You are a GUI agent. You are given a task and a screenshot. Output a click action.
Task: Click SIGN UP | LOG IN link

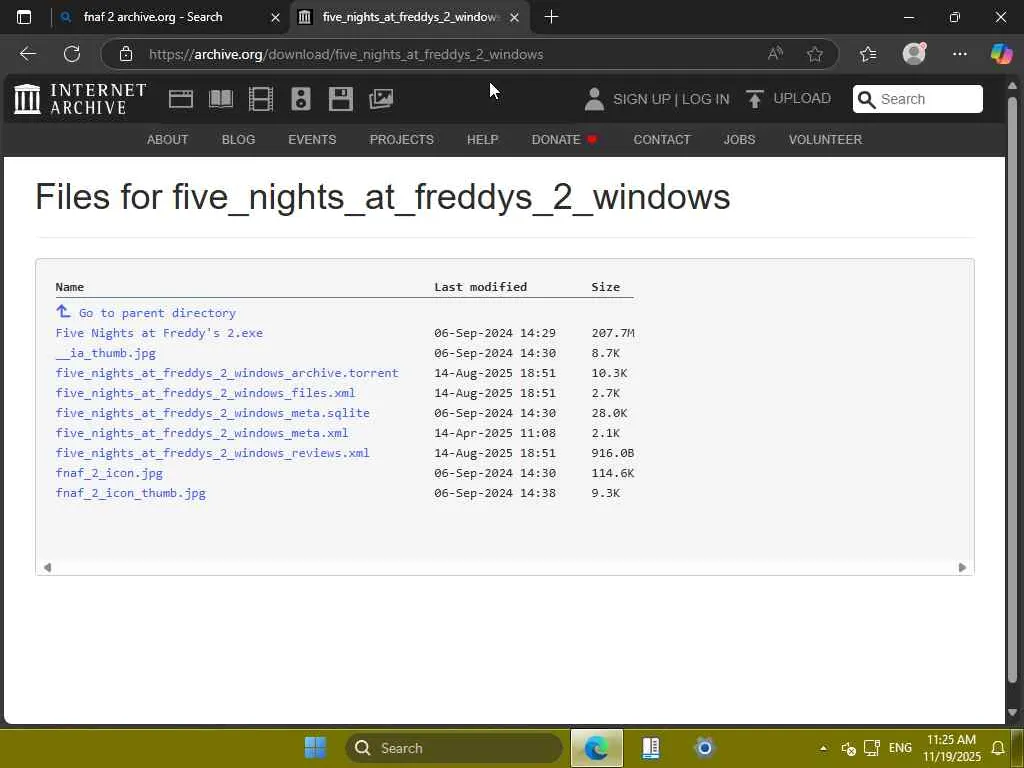(671, 99)
